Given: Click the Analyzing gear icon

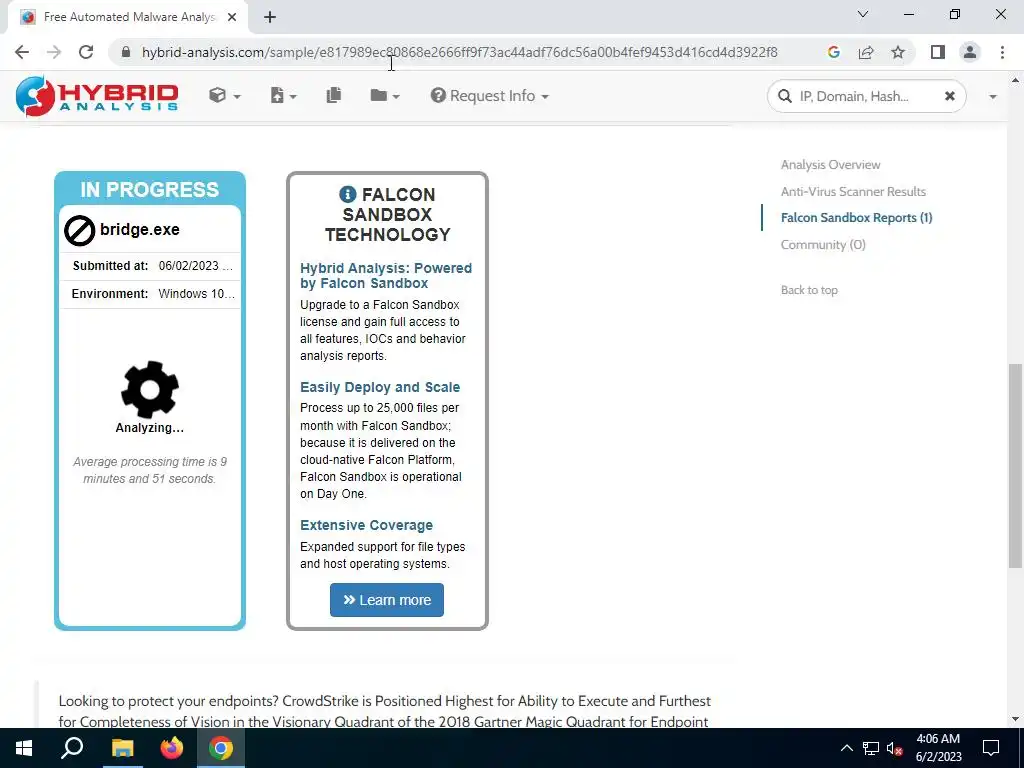Looking at the screenshot, I should coord(150,389).
